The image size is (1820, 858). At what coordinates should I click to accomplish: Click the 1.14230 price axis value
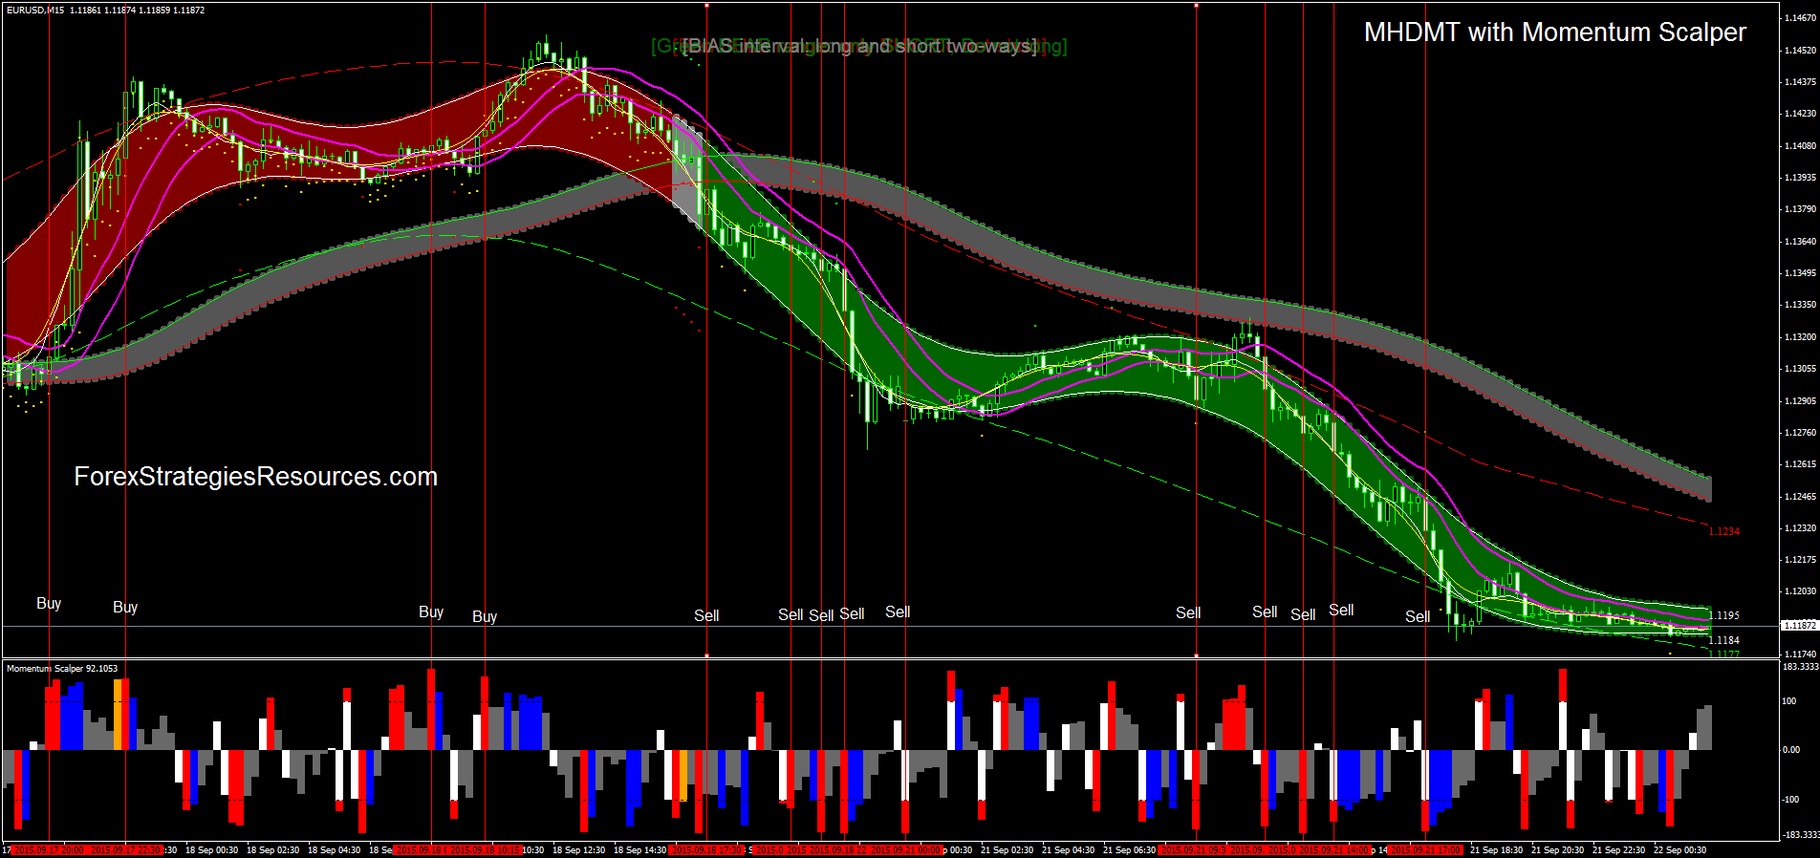1800,114
